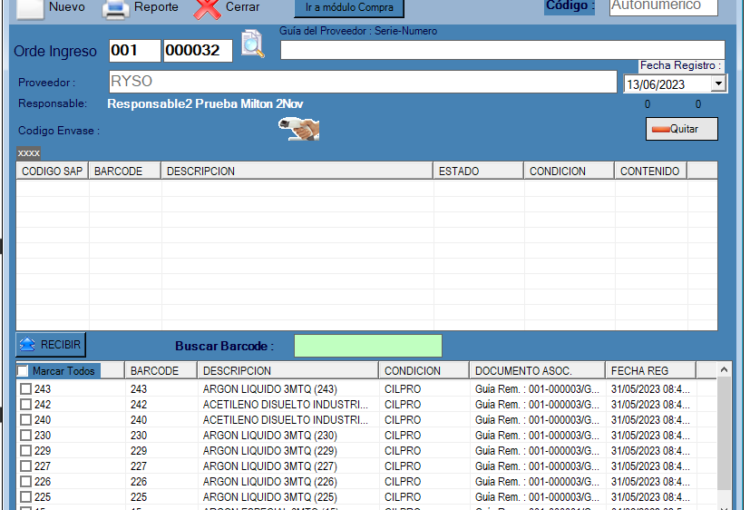Viewport: 750px width, 510px height.
Task: Click the Reporte printer icon
Action: click(117, 9)
